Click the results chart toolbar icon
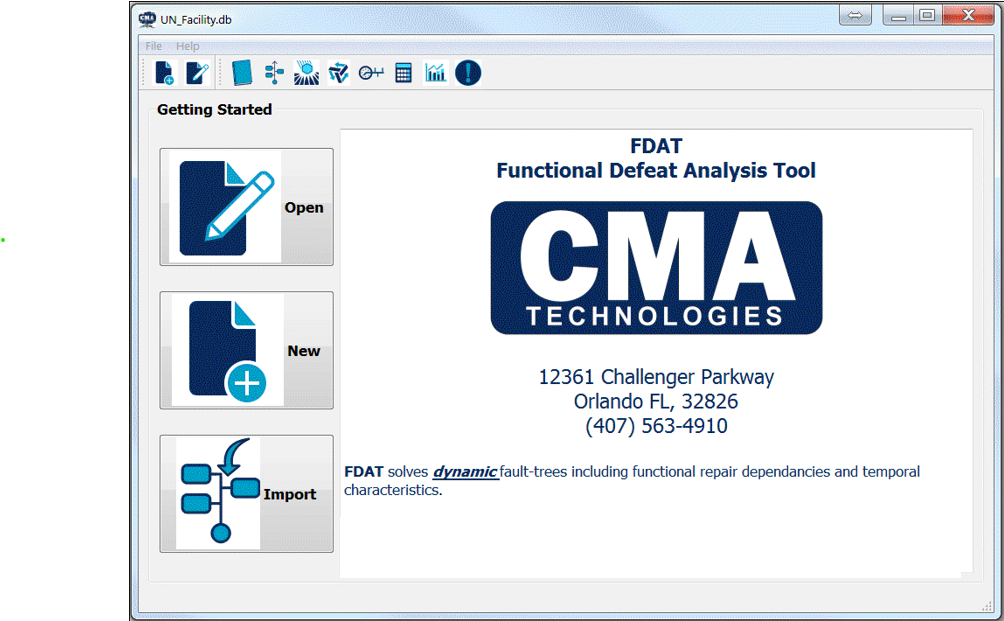Viewport: 1004px width, 621px height. tap(435, 72)
